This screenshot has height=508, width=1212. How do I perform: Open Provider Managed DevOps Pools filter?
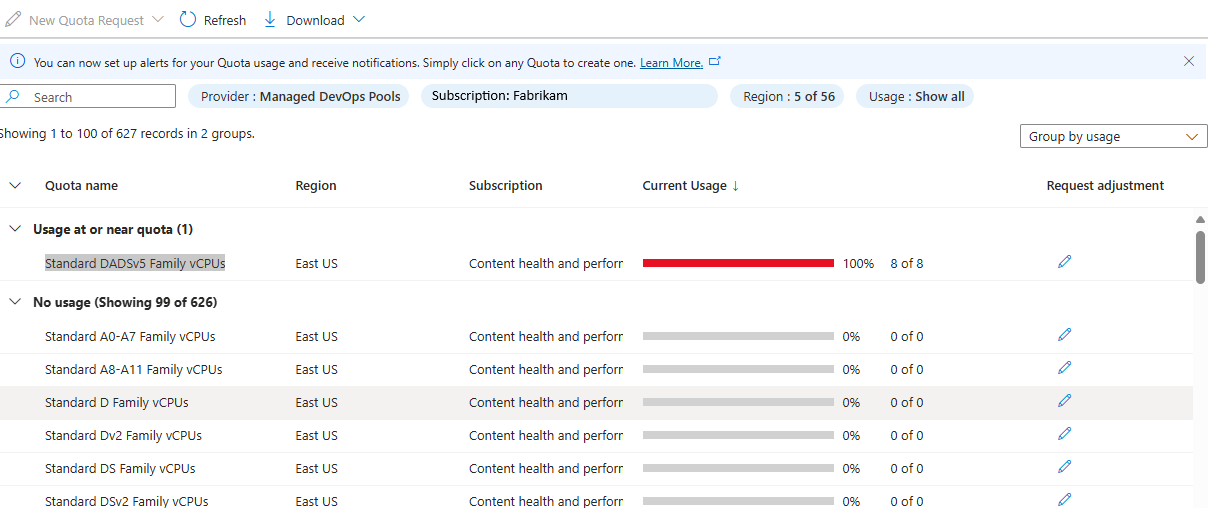click(299, 96)
